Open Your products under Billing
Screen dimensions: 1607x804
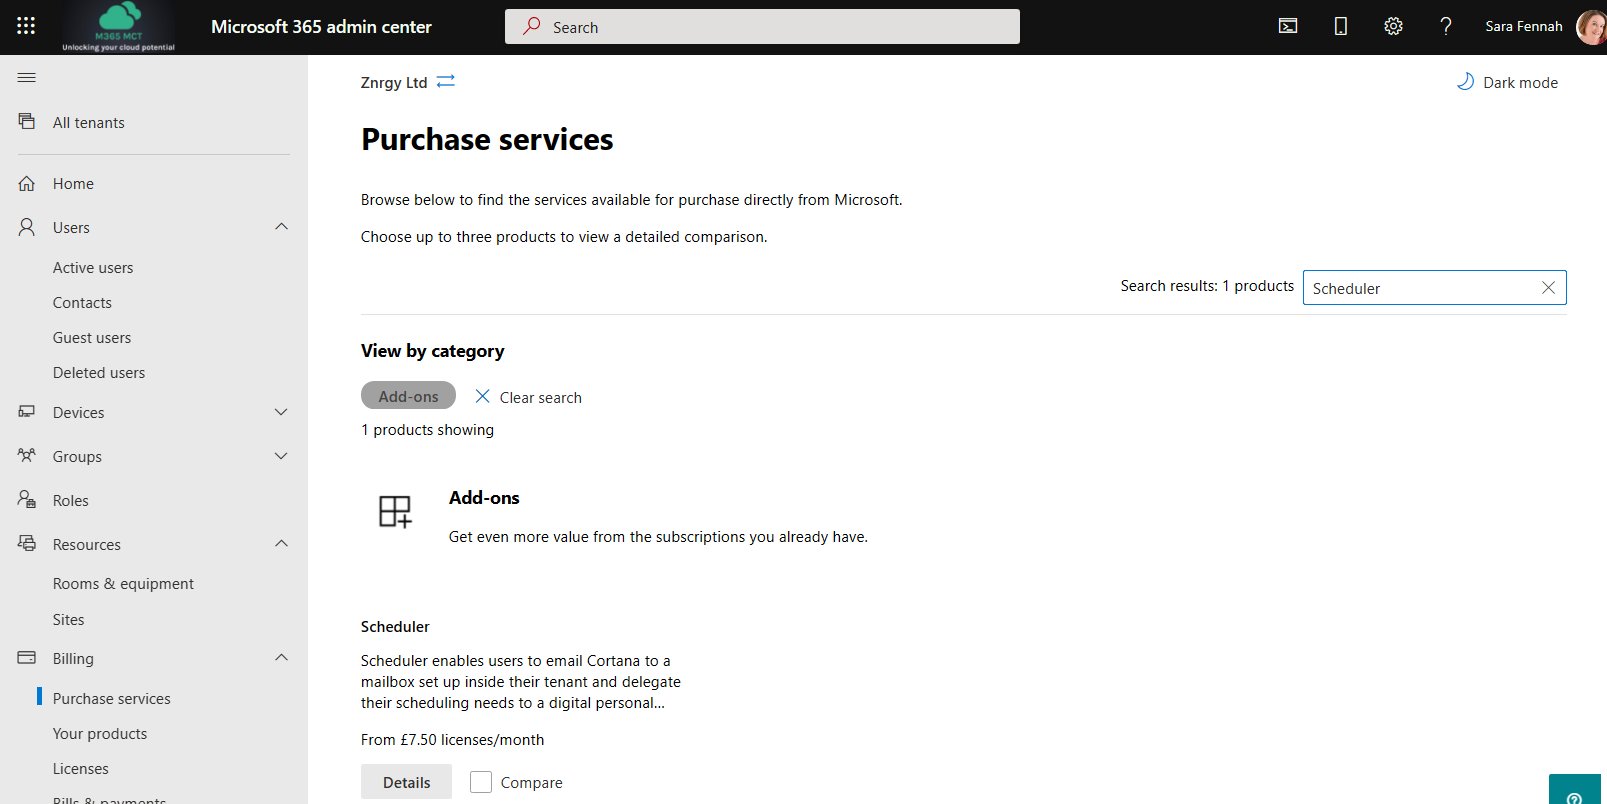click(x=100, y=734)
